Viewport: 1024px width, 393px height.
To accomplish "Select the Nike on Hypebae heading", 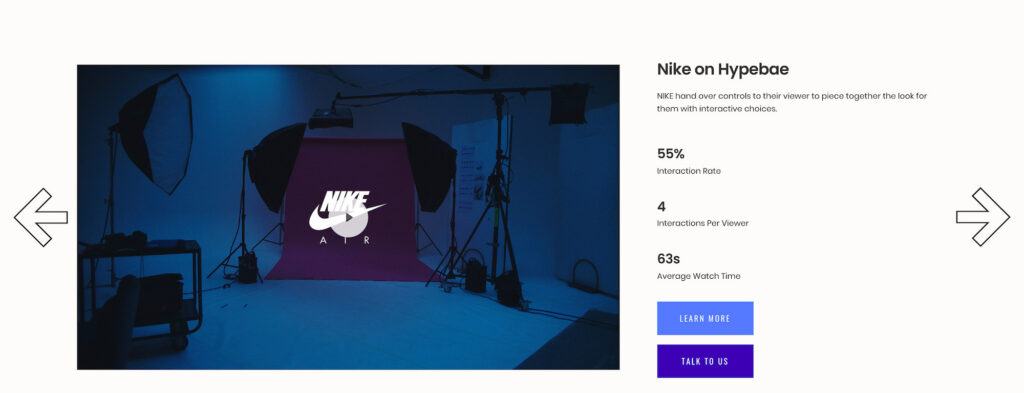I will 723,69.
